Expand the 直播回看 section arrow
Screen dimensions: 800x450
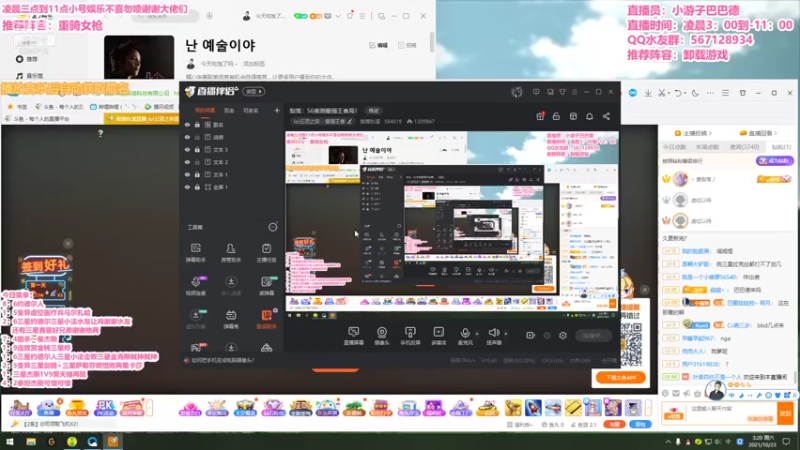coord(776,133)
